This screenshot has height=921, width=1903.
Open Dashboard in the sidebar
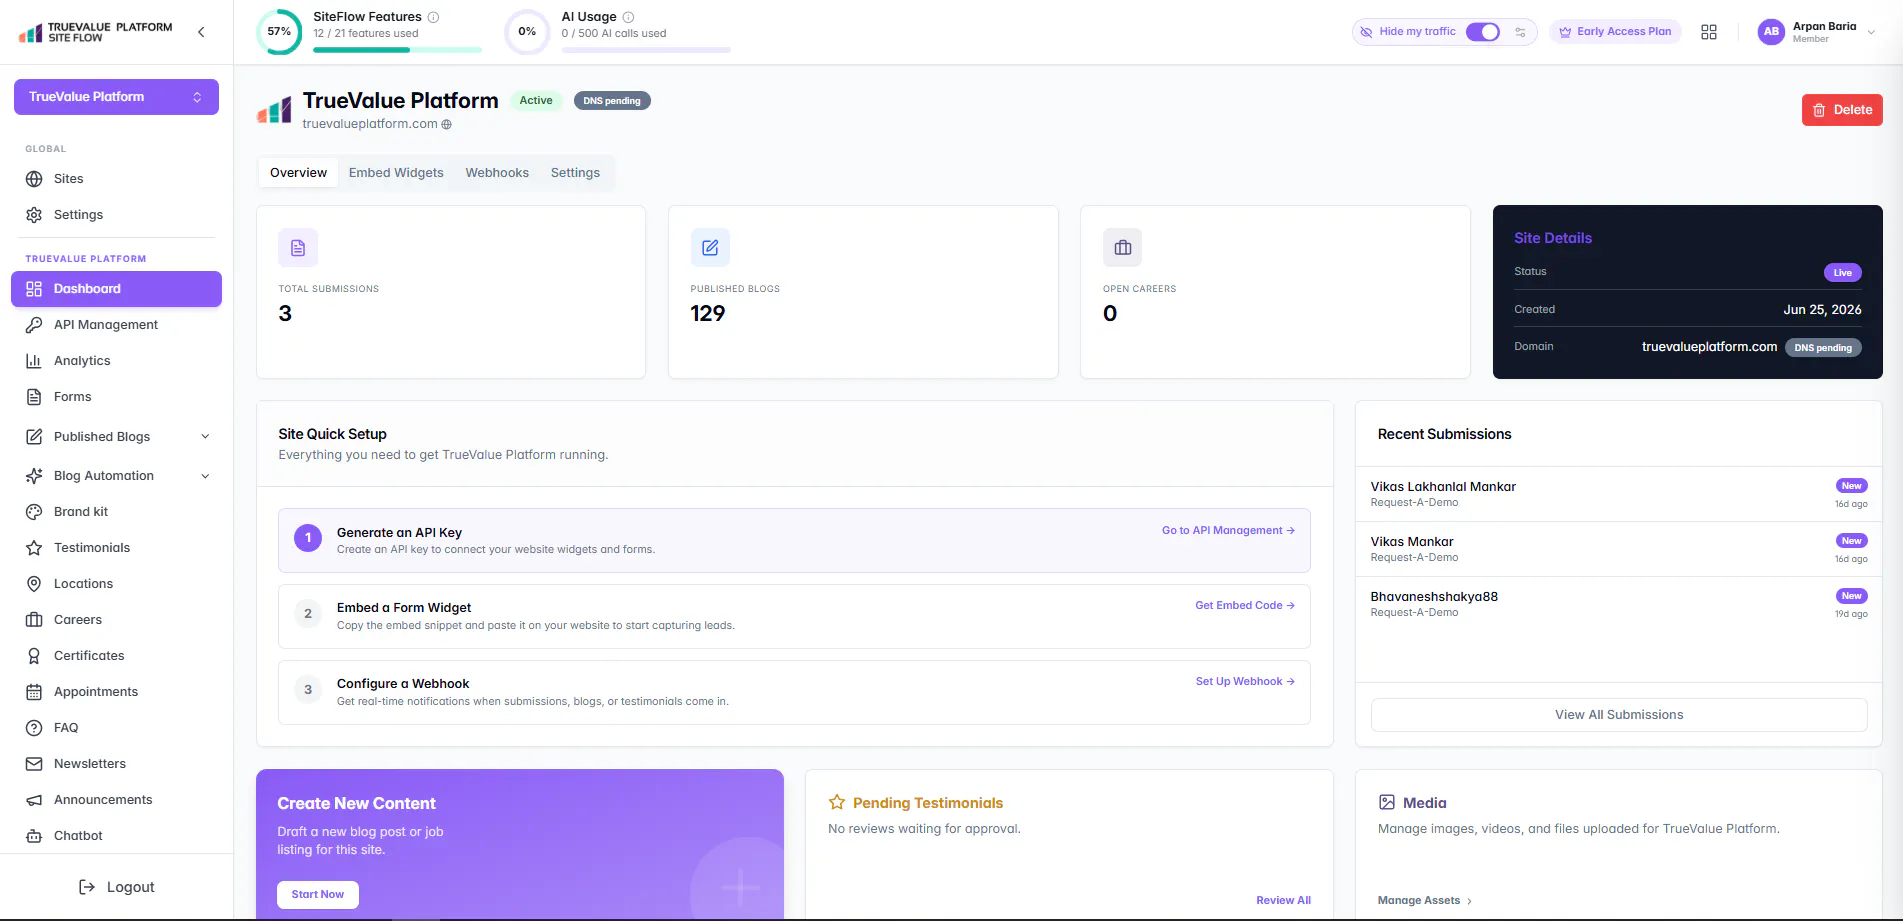[x=116, y=289]
